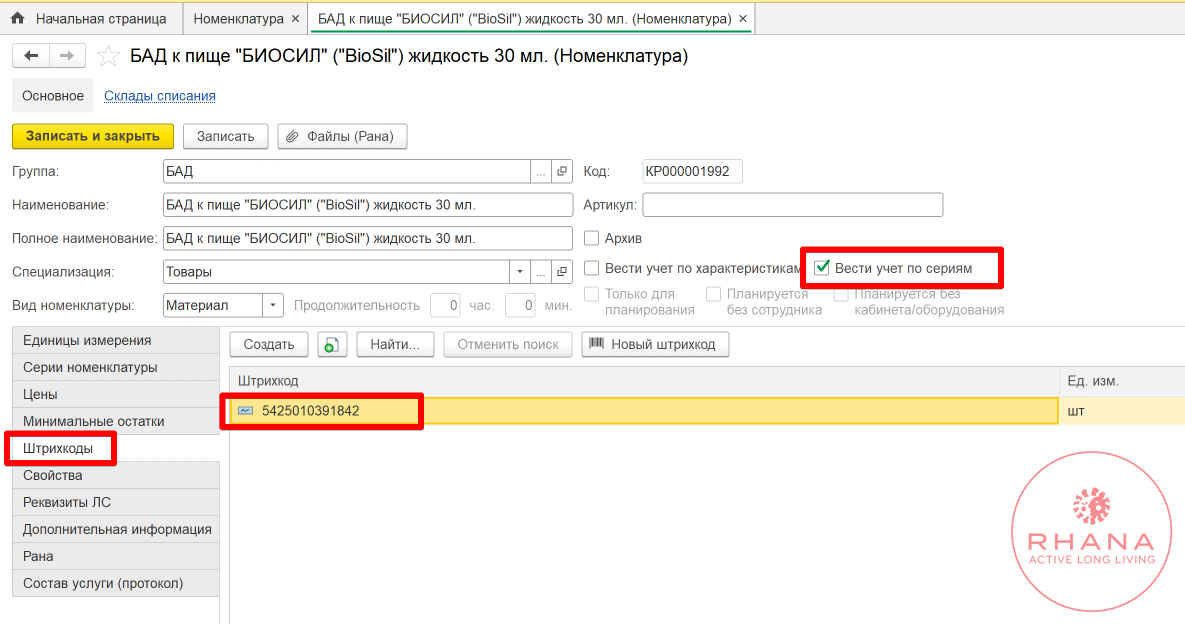Click the Записать и закрыть button

pos(93,136)
